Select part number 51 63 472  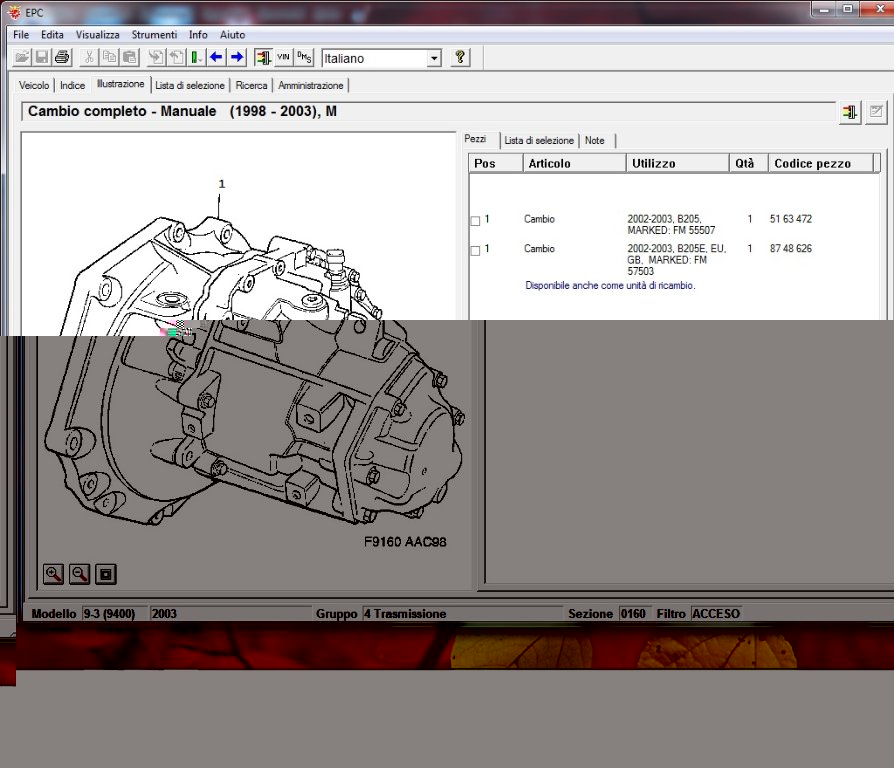point(790,219)
